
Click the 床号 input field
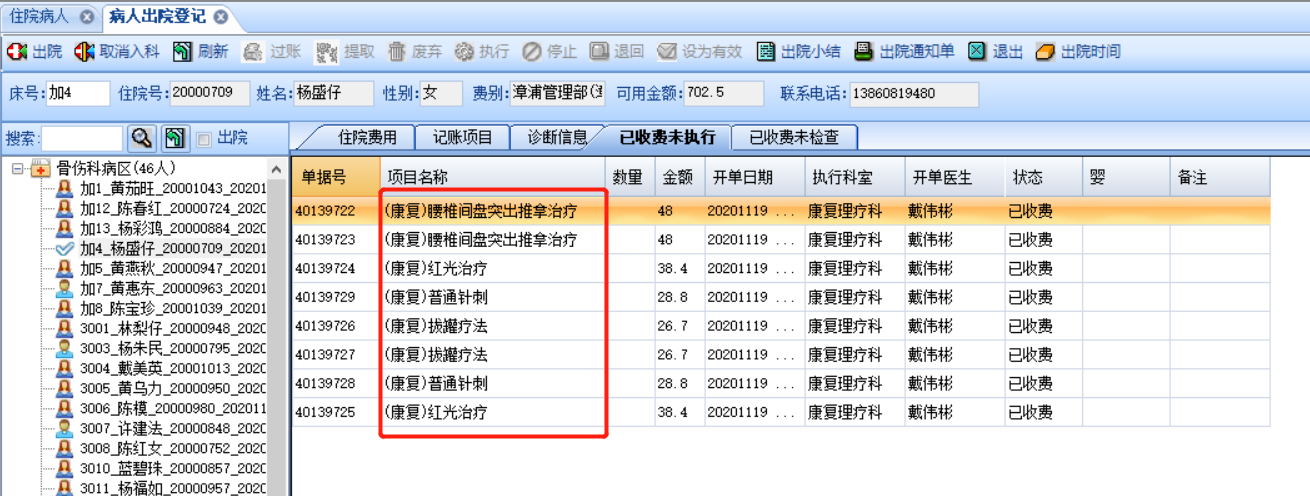click(x=78, y=94)
